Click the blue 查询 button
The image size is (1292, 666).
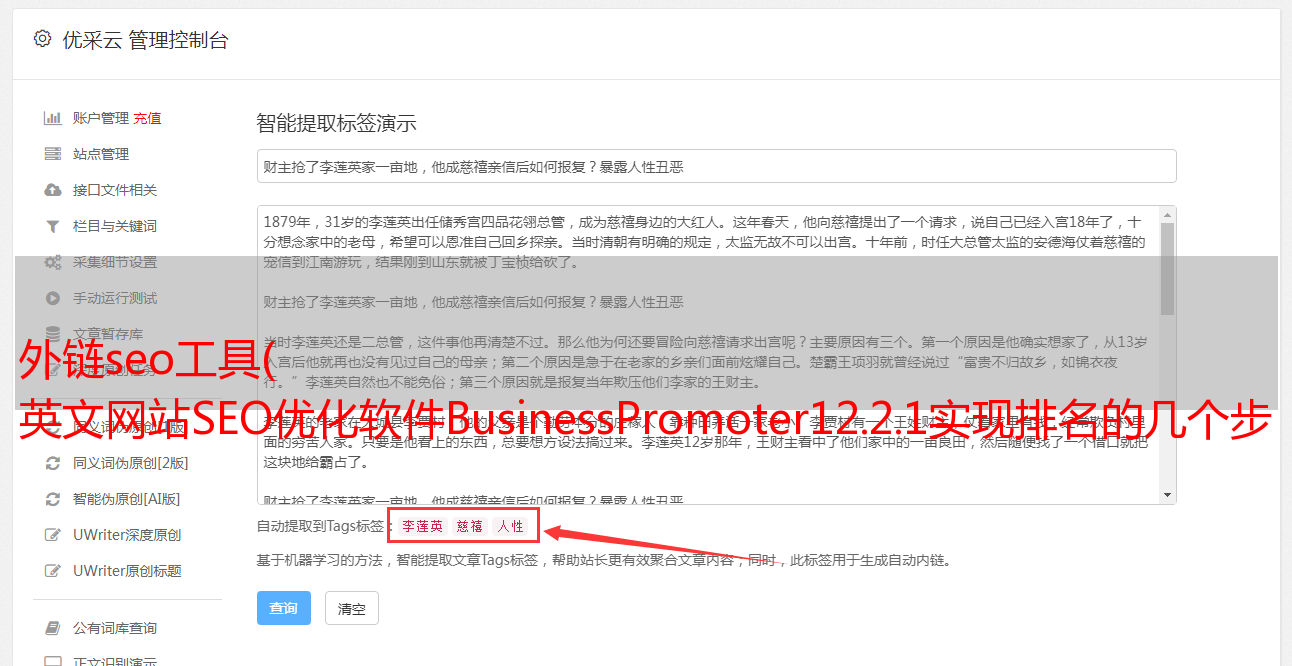pyautogui.click(x=284, y=608)
